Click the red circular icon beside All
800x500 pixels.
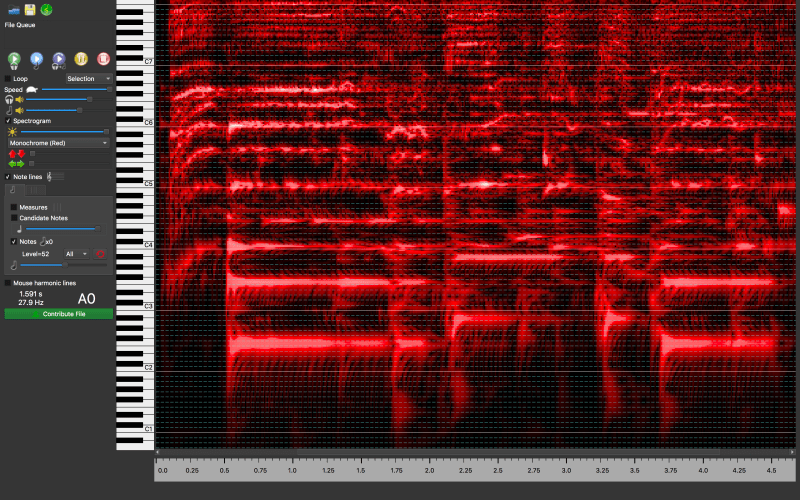pos(100,254)
